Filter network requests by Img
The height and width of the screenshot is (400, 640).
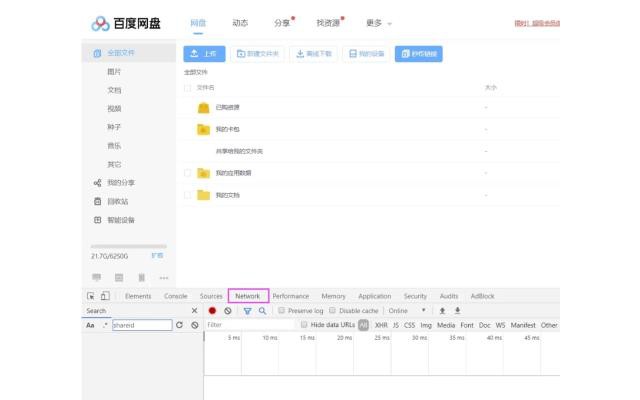(426, 325)
